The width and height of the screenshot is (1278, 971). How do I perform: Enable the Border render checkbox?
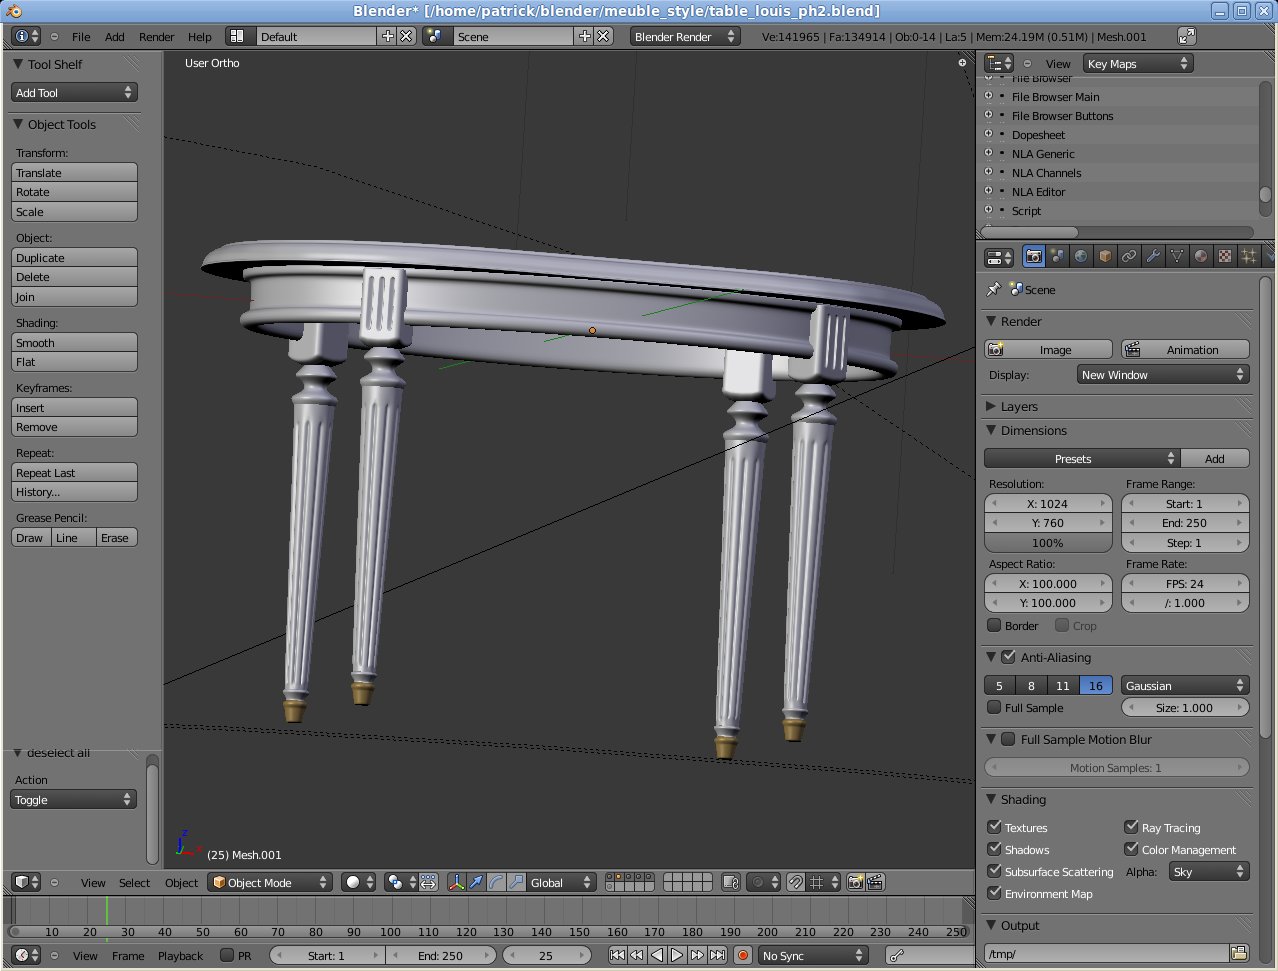(992, 625)
